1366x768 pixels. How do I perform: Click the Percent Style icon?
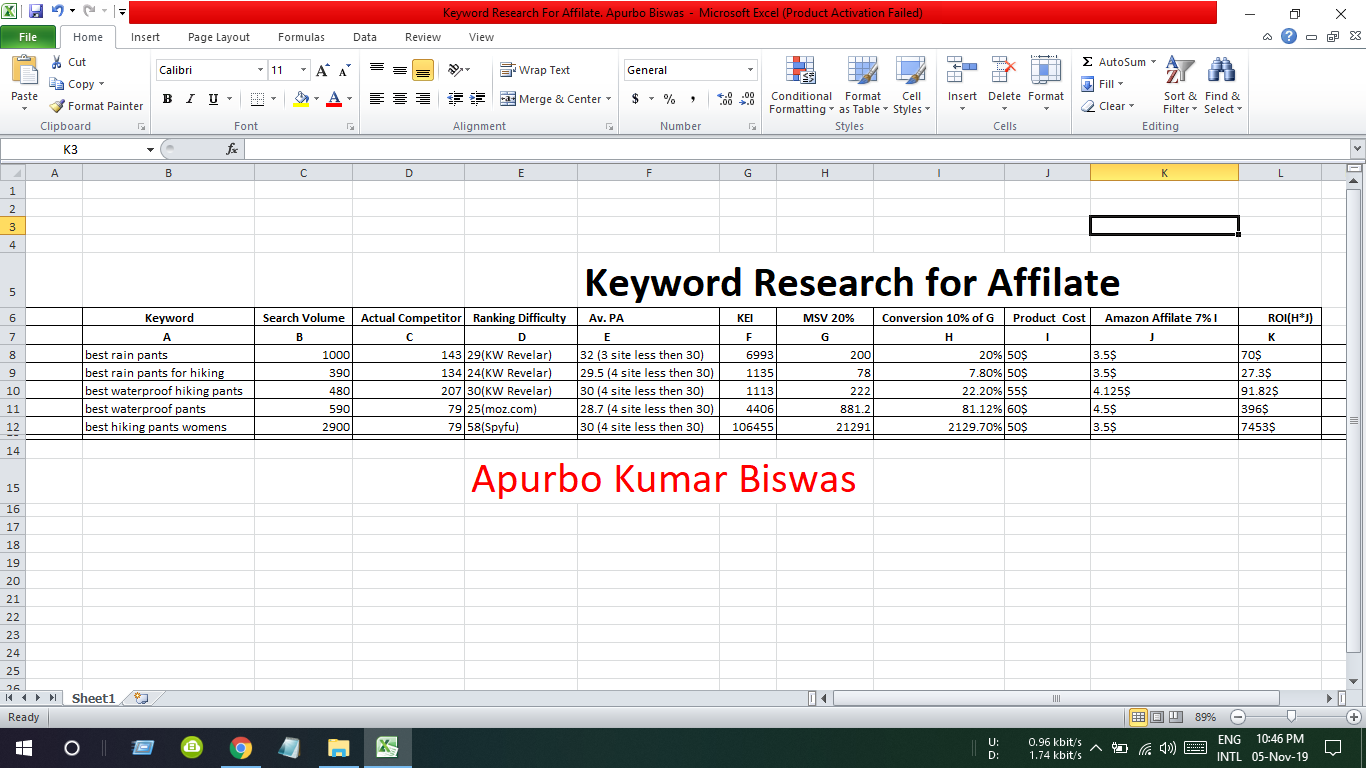tap(669, 99)
